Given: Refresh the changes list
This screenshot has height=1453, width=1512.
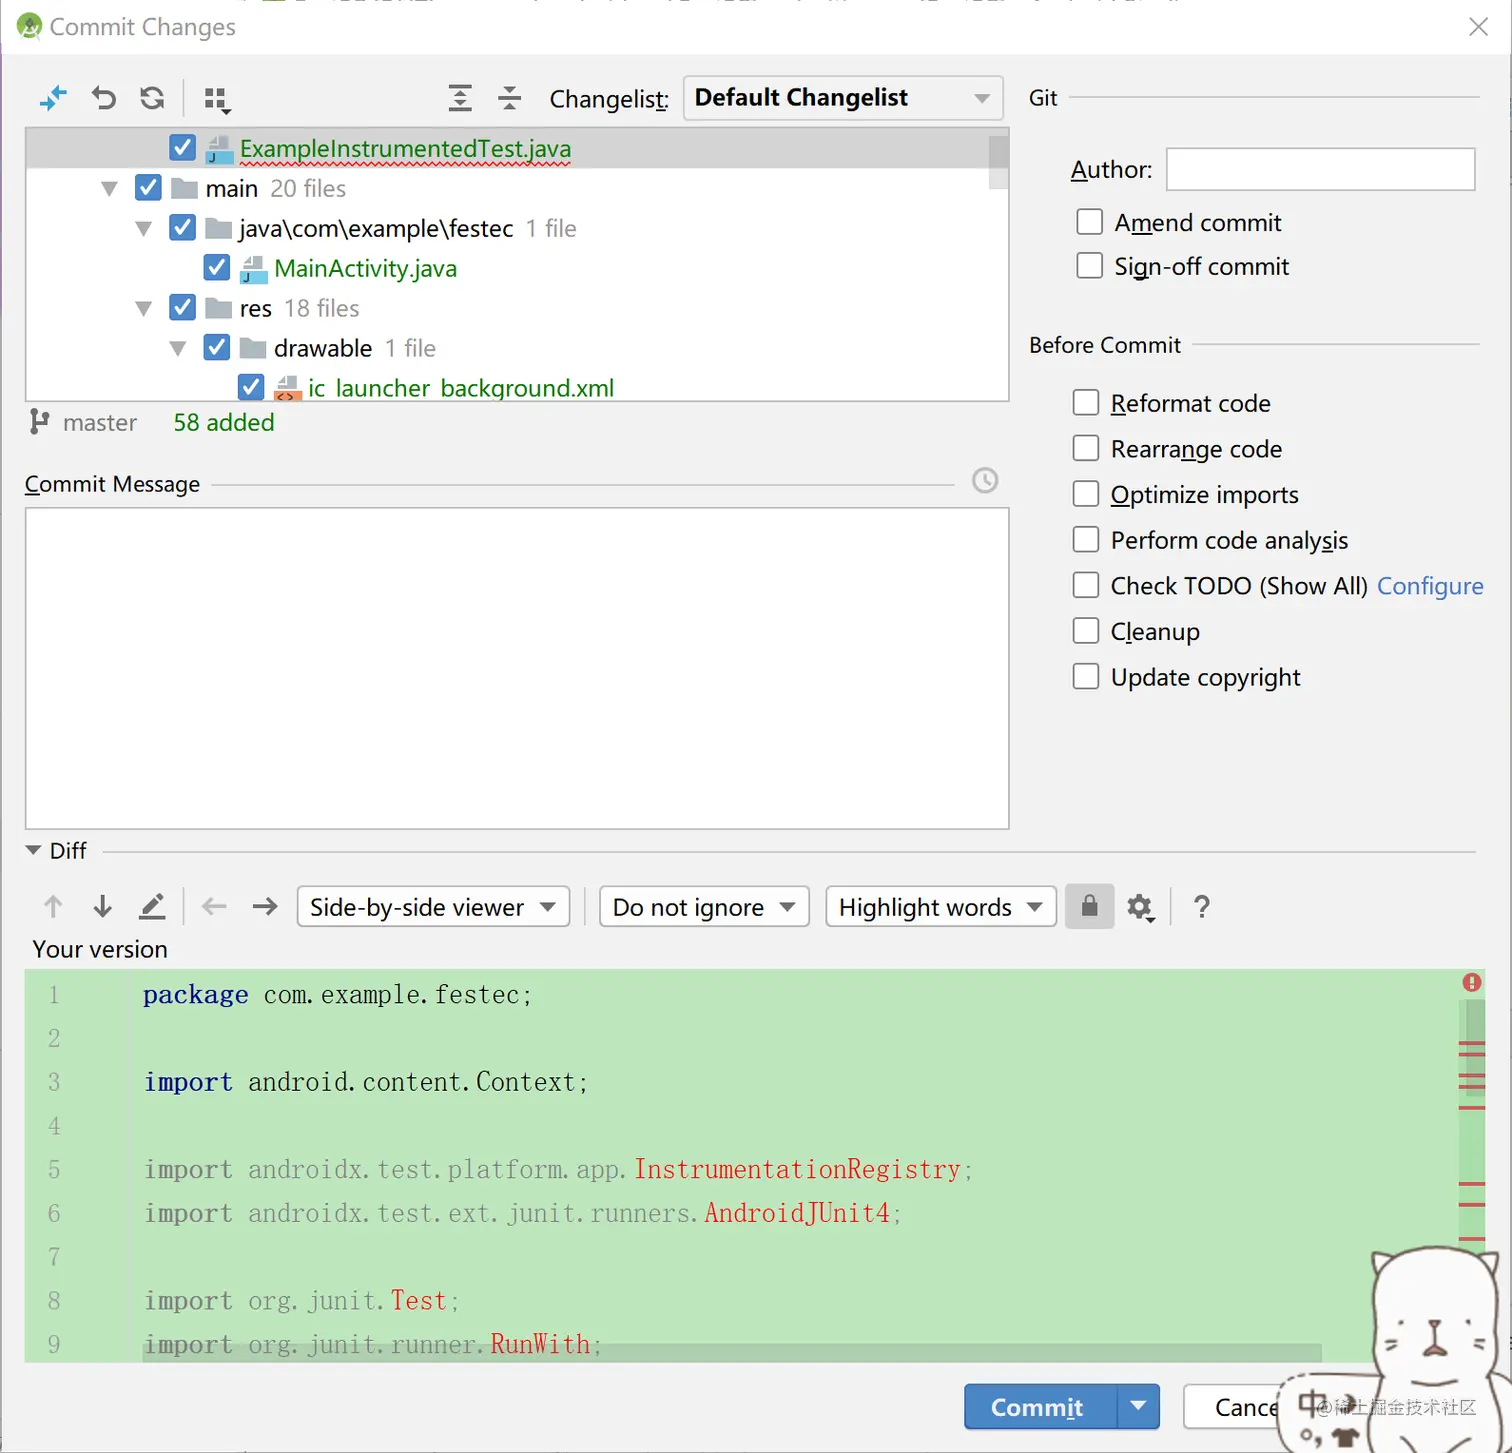Looking at the screenshot, I should click(152, 98).
